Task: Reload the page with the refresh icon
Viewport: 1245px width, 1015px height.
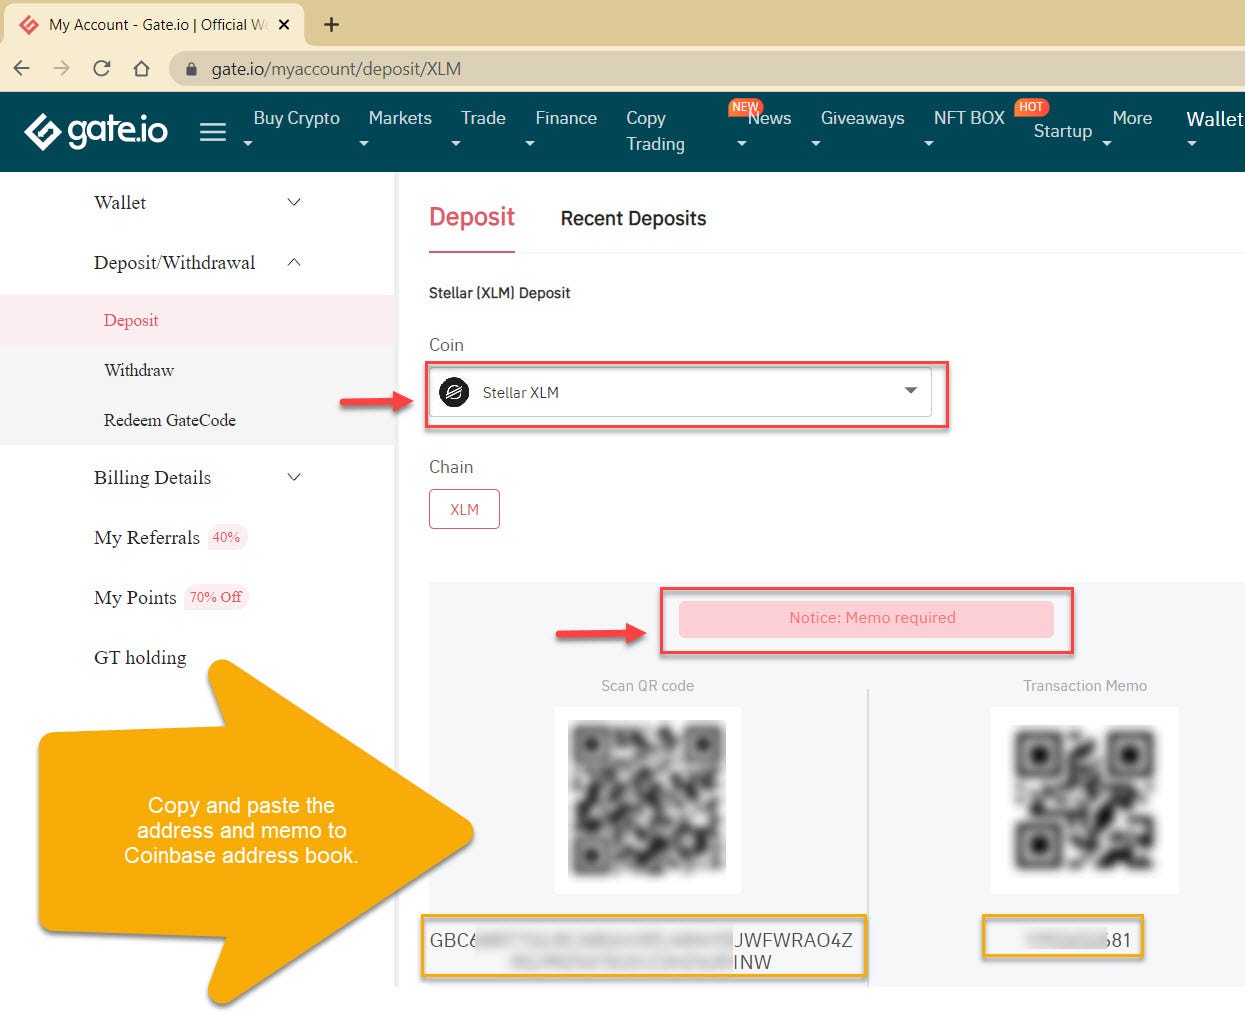Action: click(101, 68)
